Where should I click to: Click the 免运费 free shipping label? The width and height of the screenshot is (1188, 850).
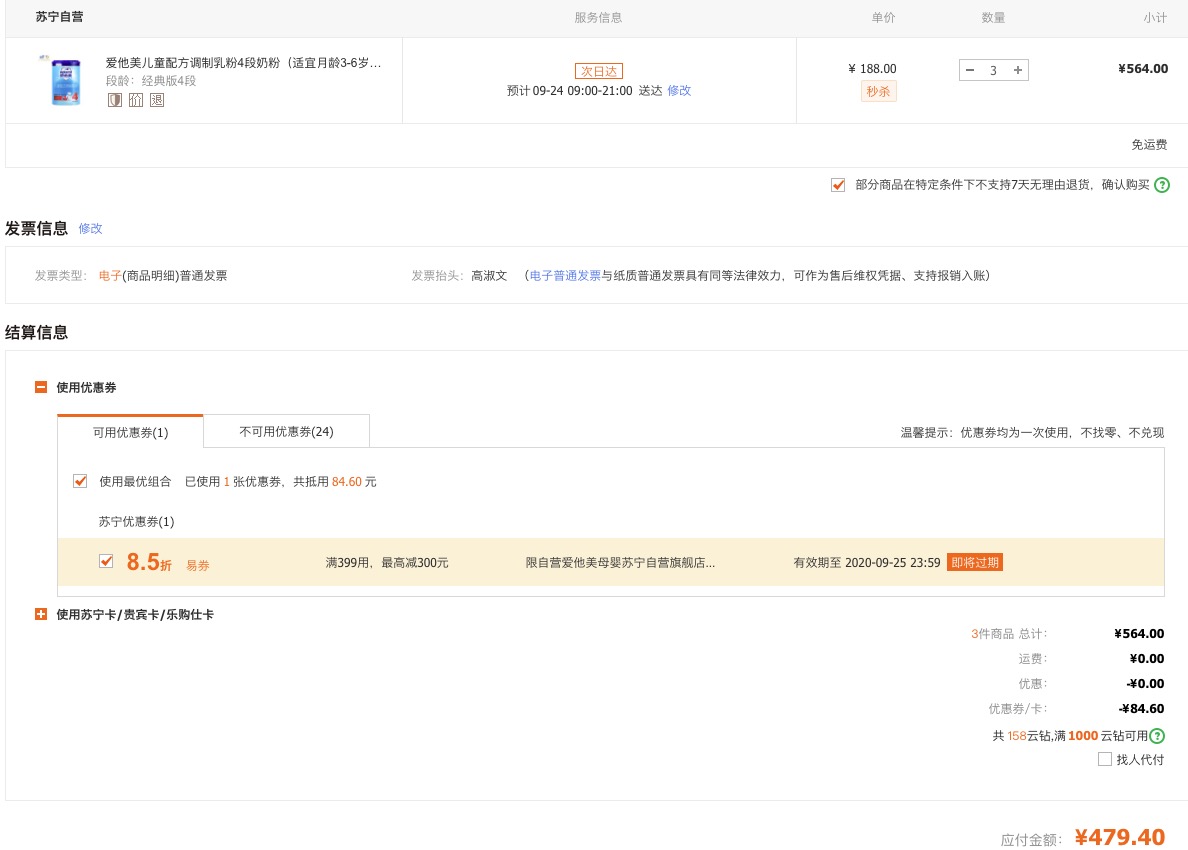pos(1149,145)
